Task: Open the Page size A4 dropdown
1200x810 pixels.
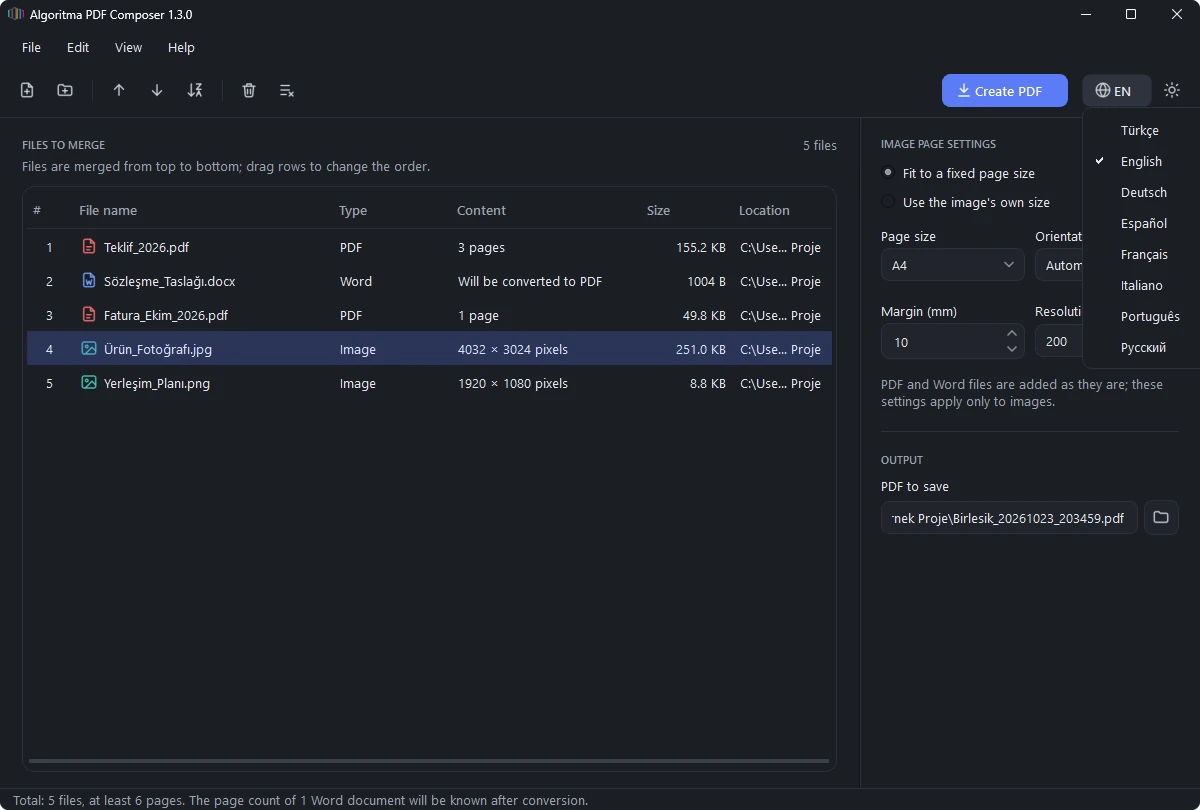Action: pyautogui.click(x=953, y=265)
